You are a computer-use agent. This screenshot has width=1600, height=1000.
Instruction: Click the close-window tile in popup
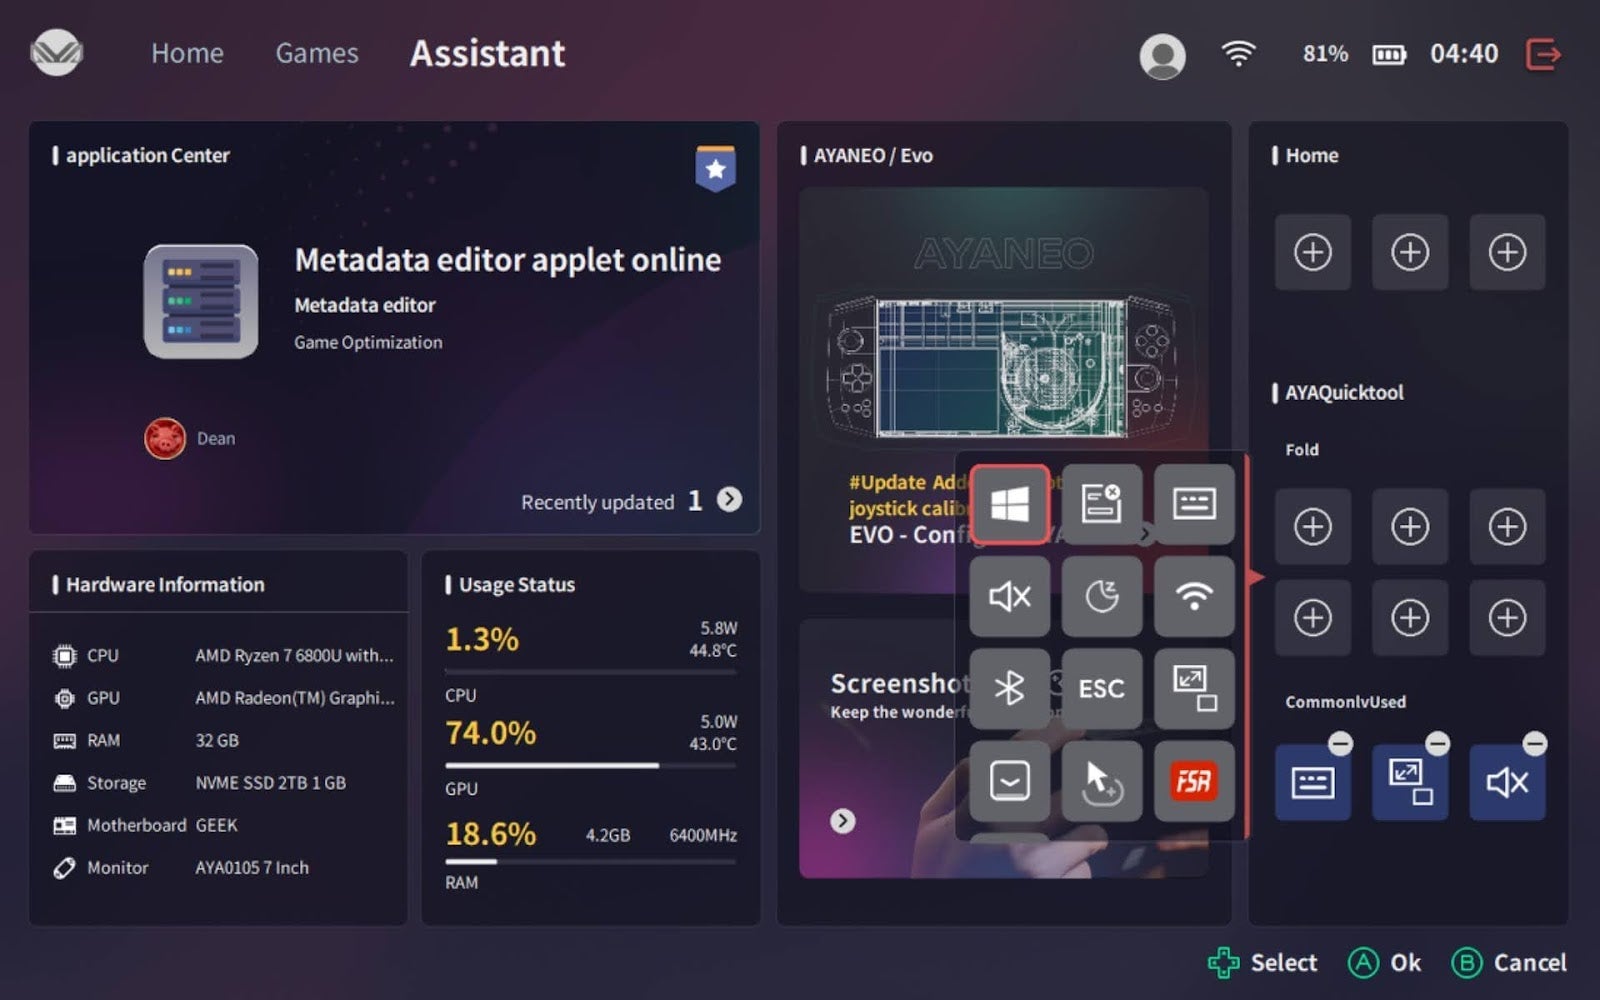coord(1101,504)
